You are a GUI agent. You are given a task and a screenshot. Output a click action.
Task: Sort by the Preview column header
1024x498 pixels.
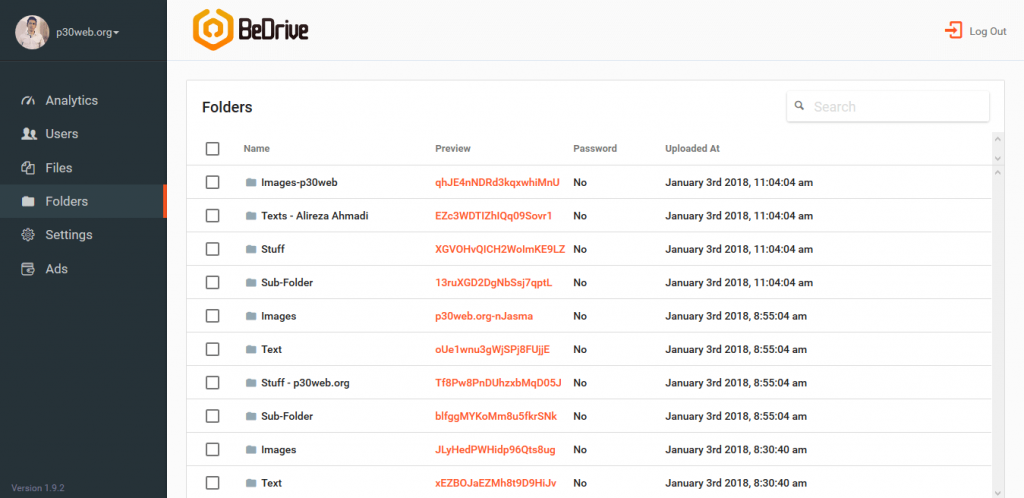click(453, 149)
